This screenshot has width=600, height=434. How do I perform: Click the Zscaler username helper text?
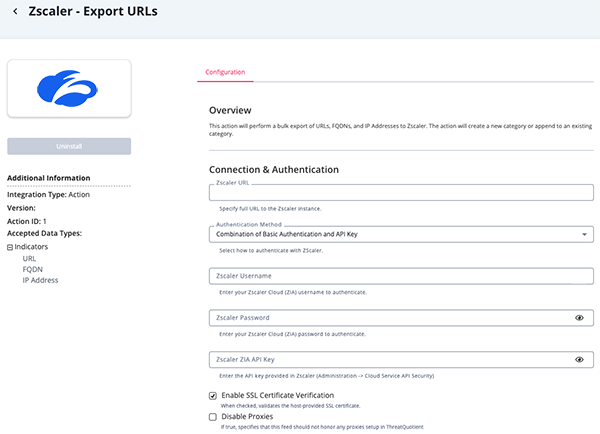[293, 292]
